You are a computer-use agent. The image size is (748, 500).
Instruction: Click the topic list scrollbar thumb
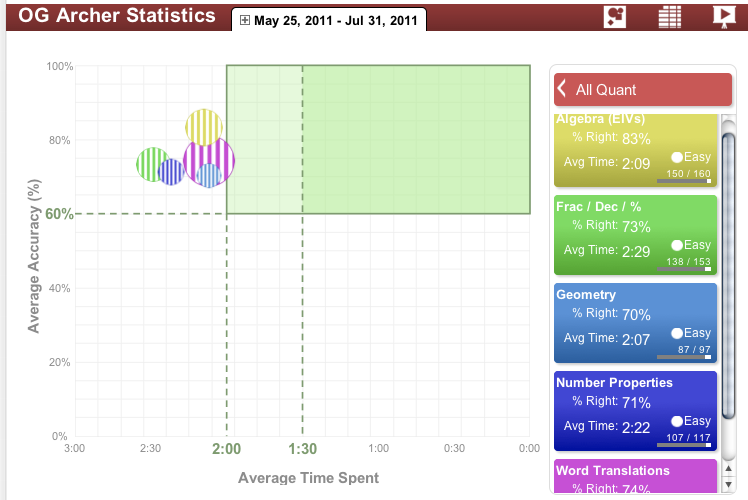click(728, 276)
